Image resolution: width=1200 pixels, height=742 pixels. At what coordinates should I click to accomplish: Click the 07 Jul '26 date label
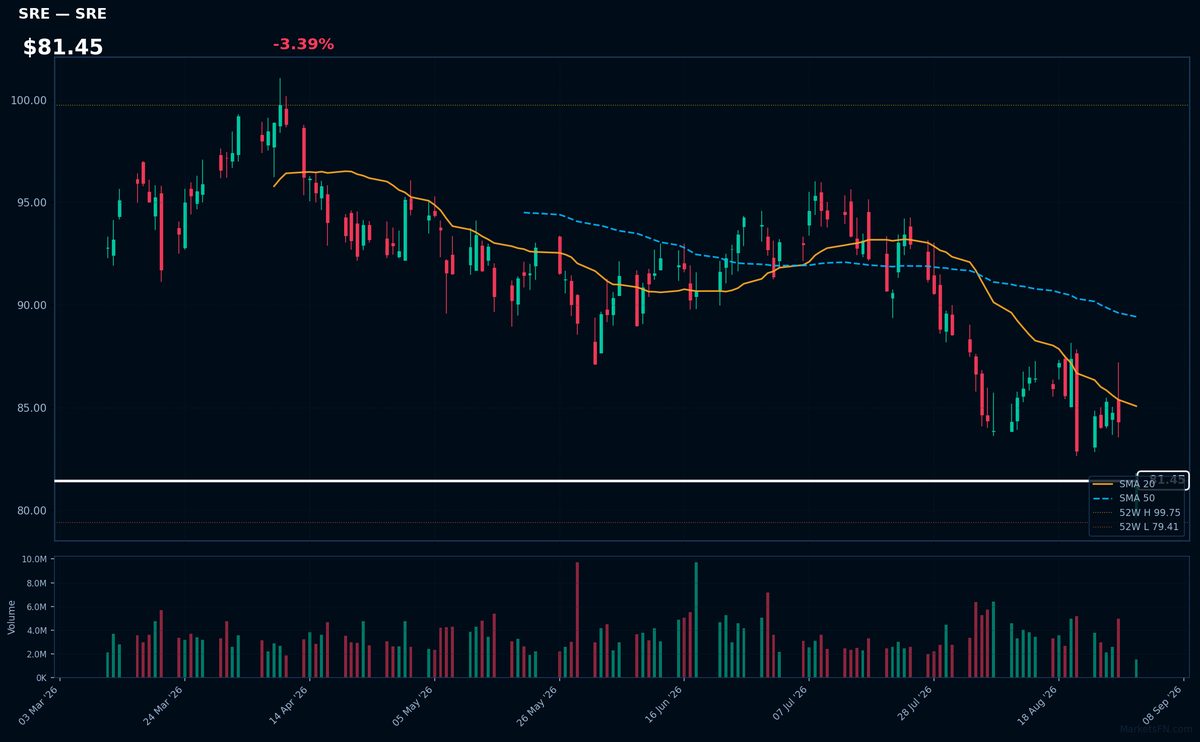(789, 706)
